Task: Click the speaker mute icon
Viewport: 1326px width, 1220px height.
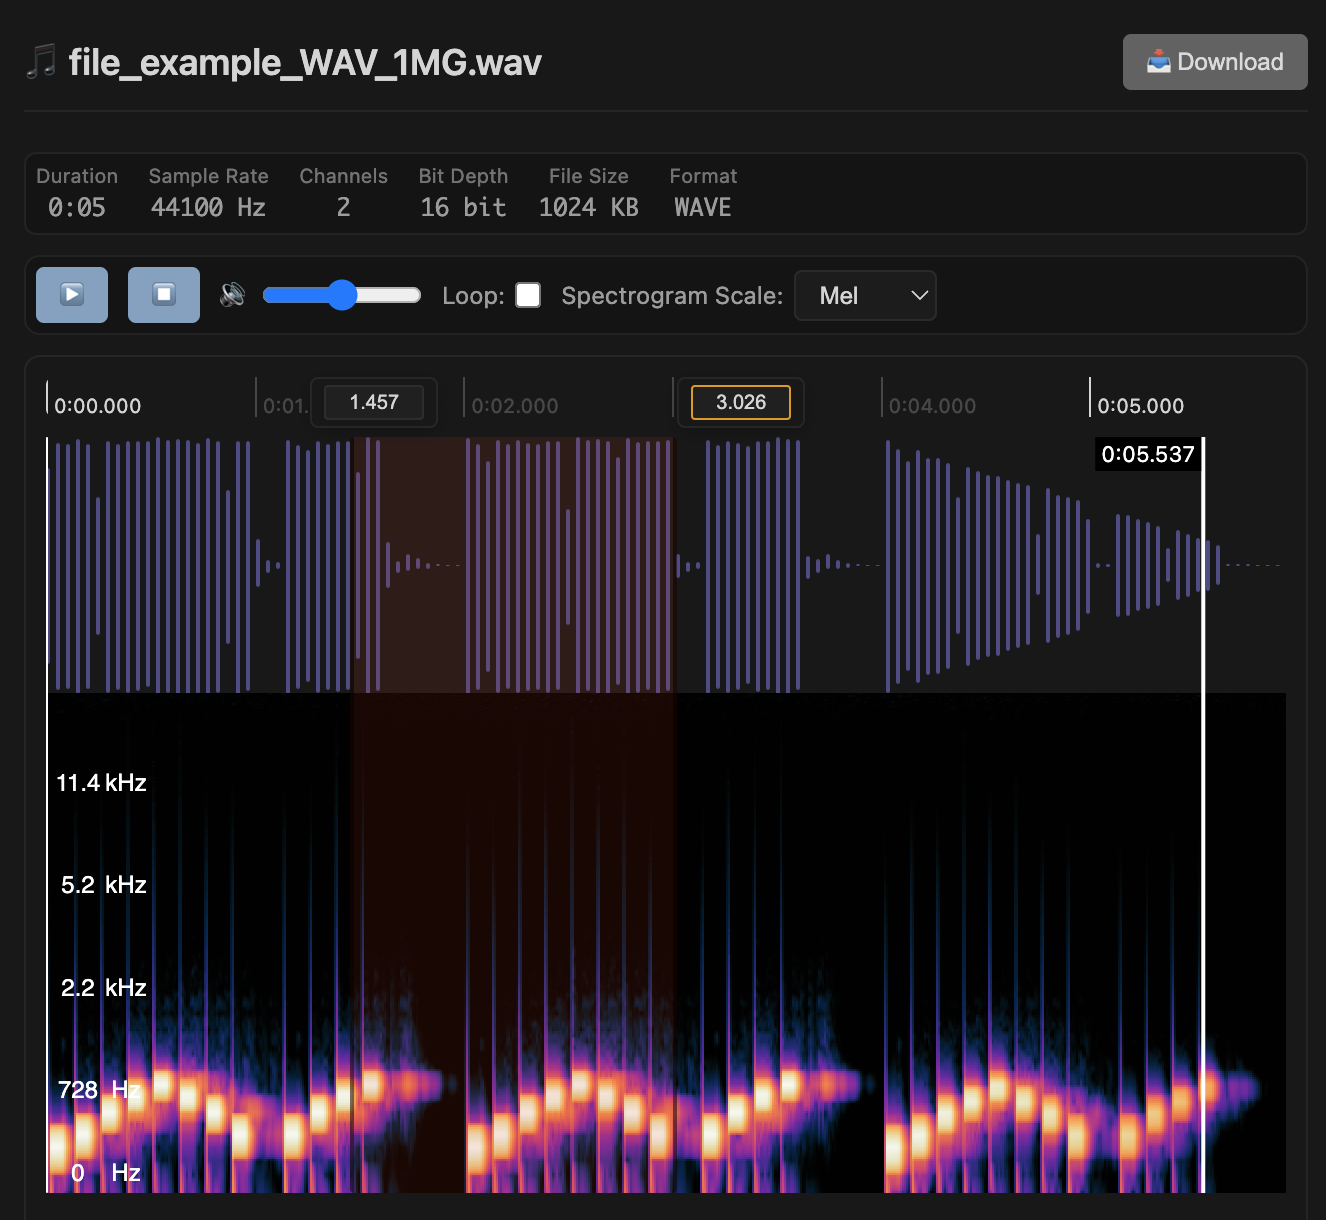Action: point(232,294)
